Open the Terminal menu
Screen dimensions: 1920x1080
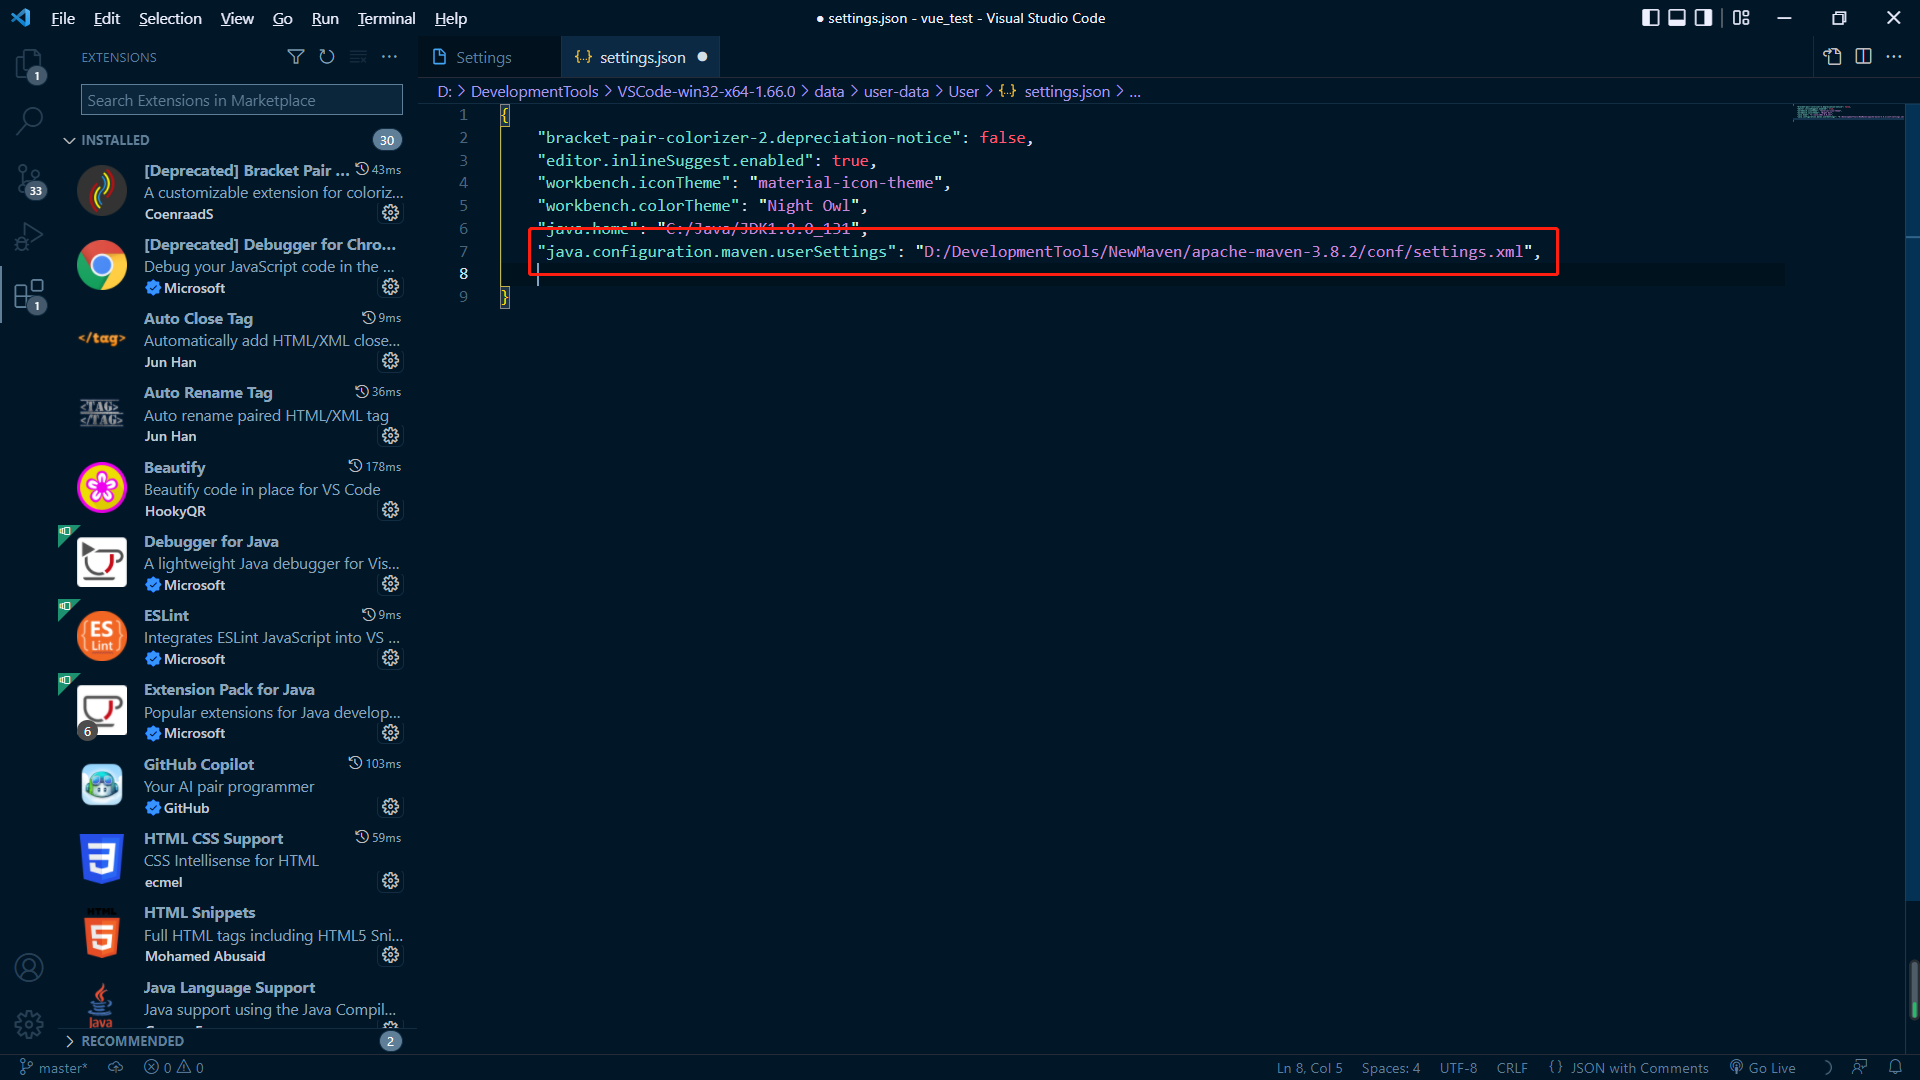386,18
